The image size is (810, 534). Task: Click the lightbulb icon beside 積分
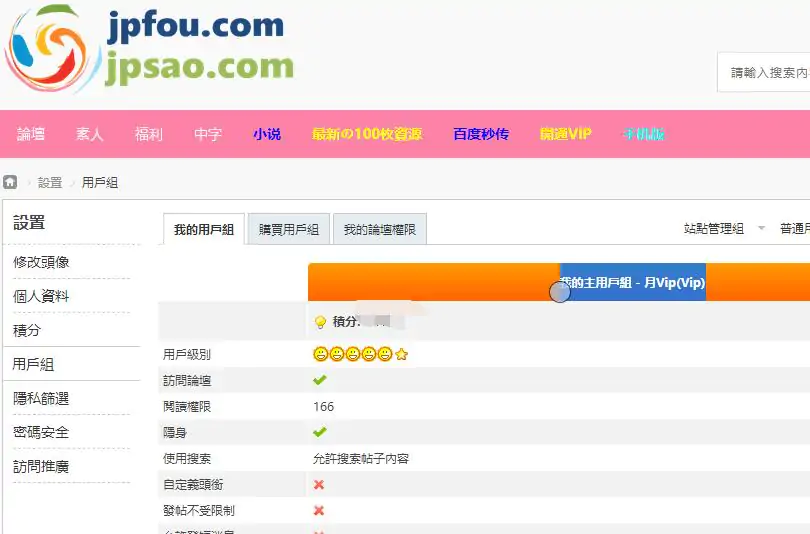tap(320, 322)
